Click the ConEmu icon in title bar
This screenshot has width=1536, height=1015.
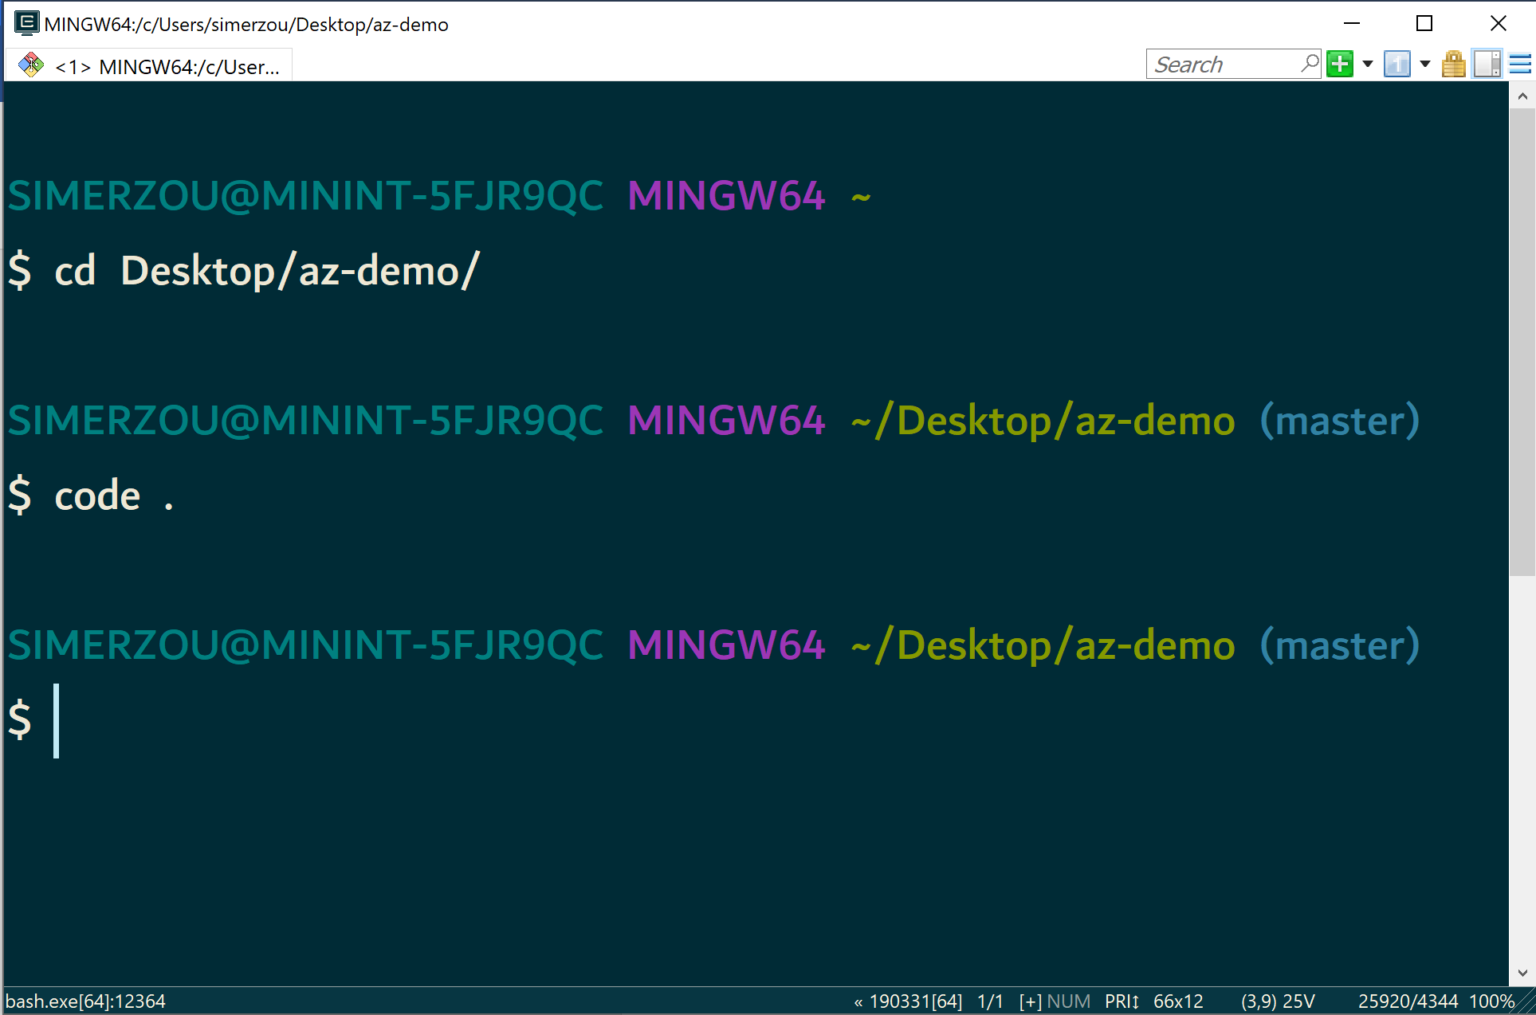[26, 23]
